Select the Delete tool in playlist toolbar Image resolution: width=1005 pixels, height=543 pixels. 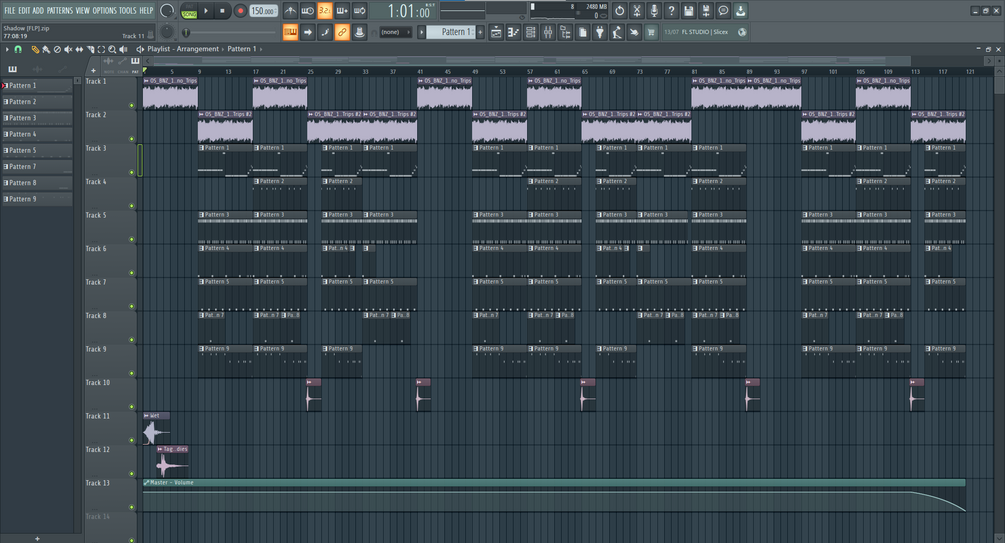[57, 49]
